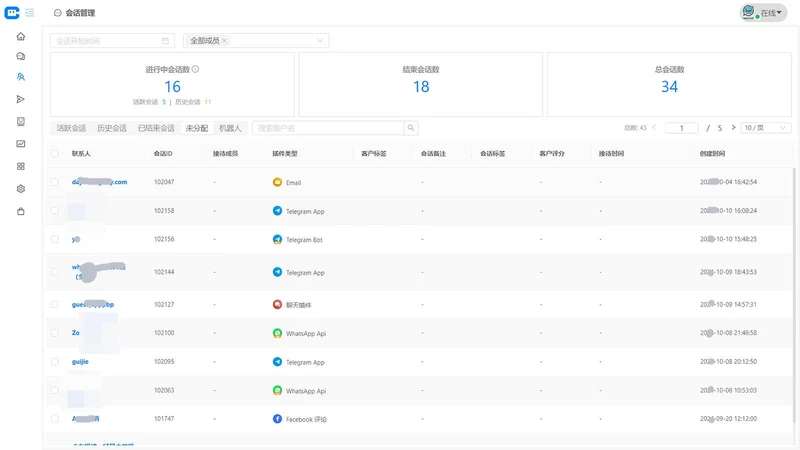Click WhatsApp icon in row 102100
The height and width of the screenshot is (450, 800).
pyautogui.click(x=277, y=333)
